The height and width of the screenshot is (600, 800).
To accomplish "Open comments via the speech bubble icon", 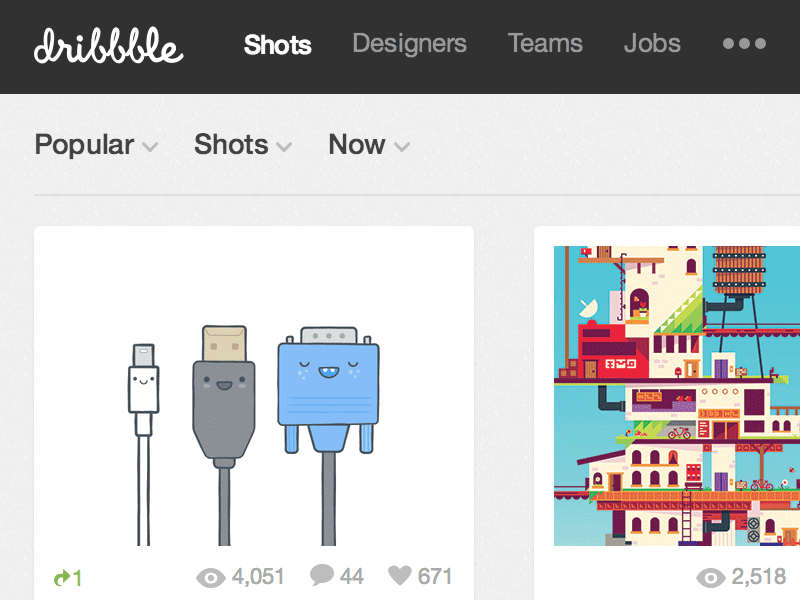I will (x=321, y=576).
